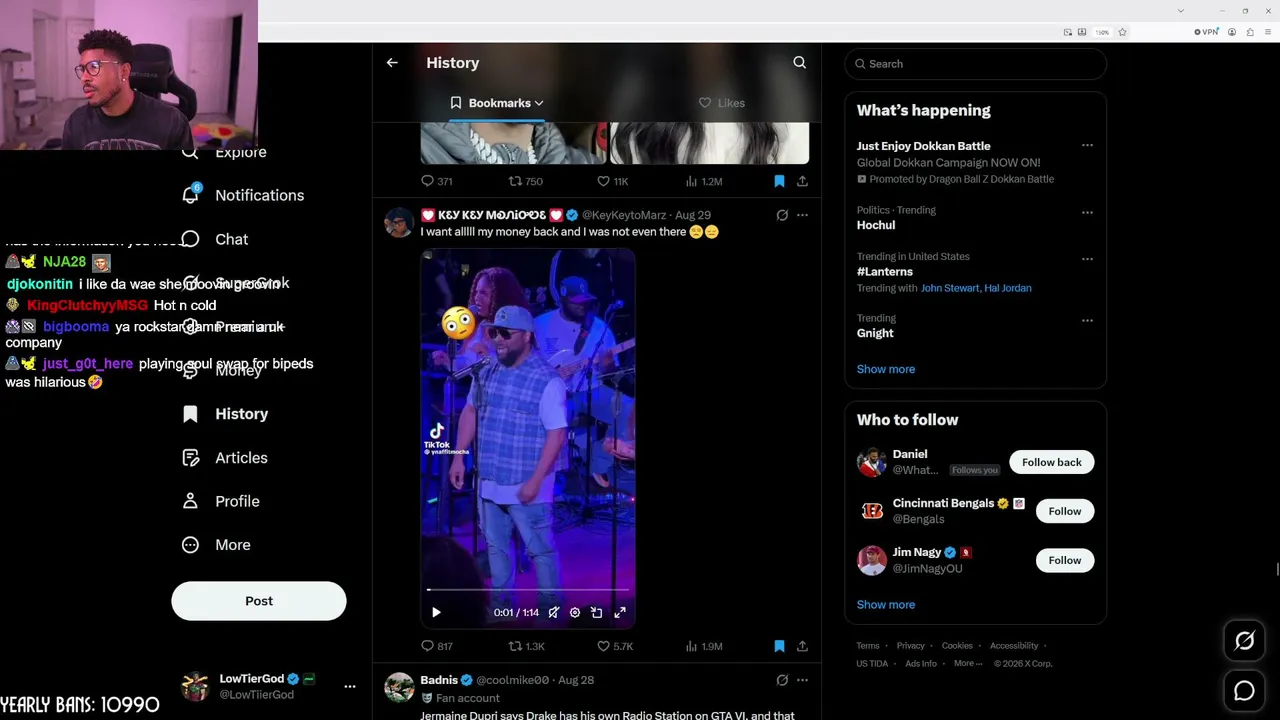
Task: Play the TikTok video in the post
Action: pos(436,612)
